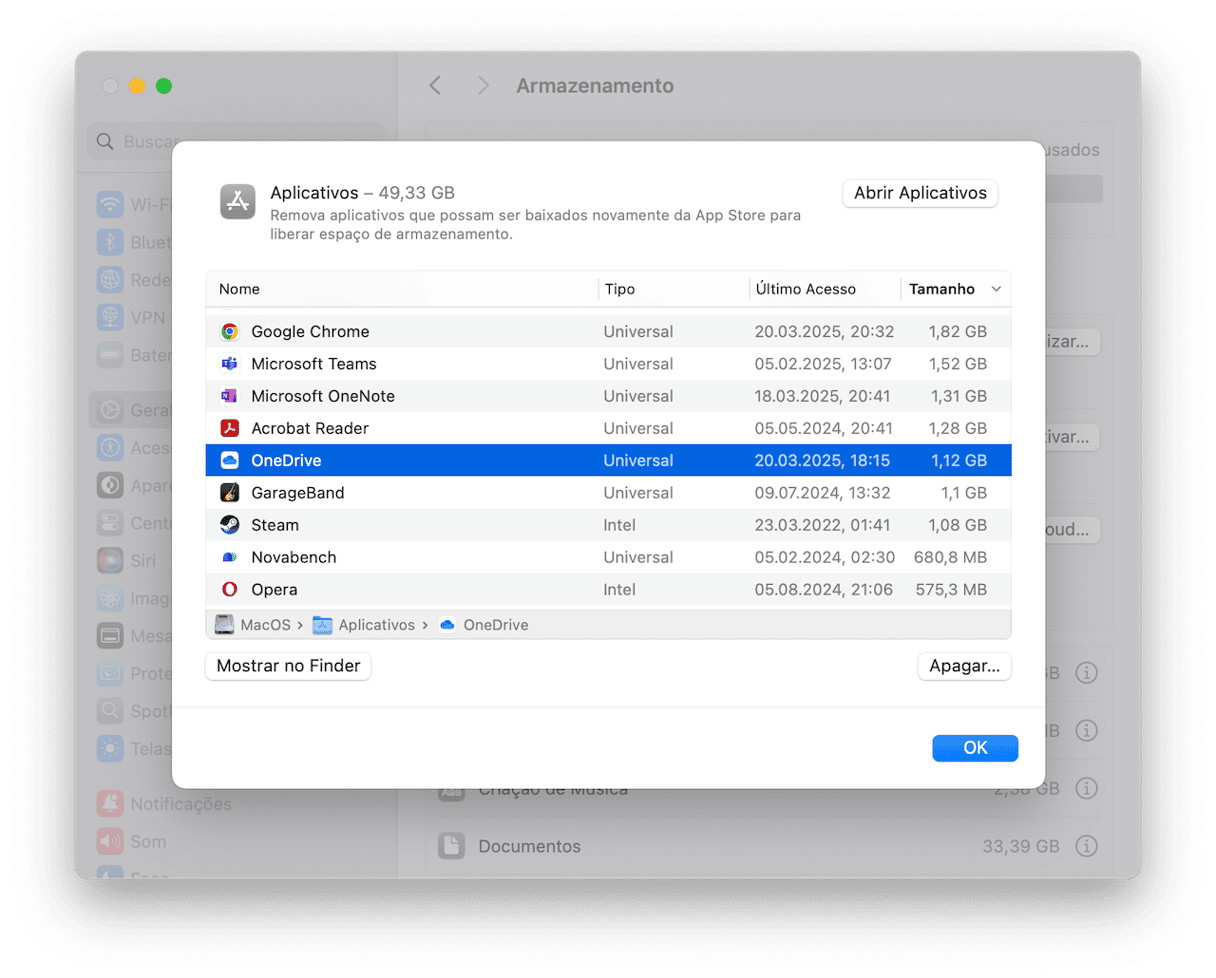Click the Siri icon in settings sidebar
This screenshot has height=978, width=1216.
110,560
